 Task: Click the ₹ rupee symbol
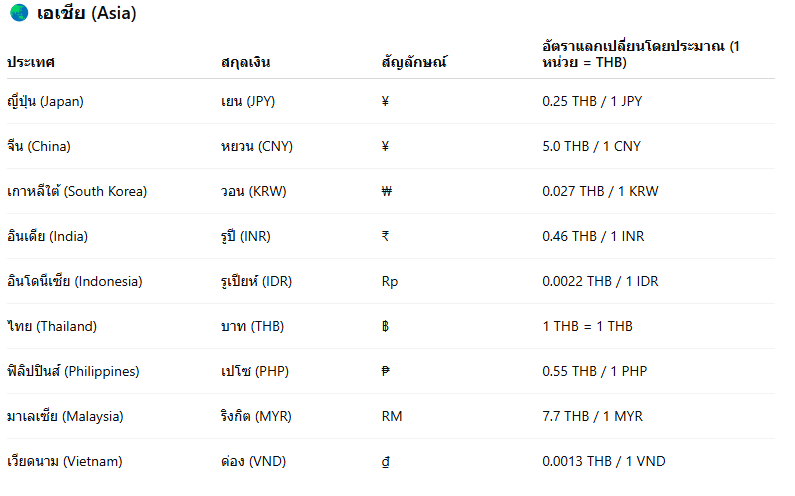click(386, 237)
